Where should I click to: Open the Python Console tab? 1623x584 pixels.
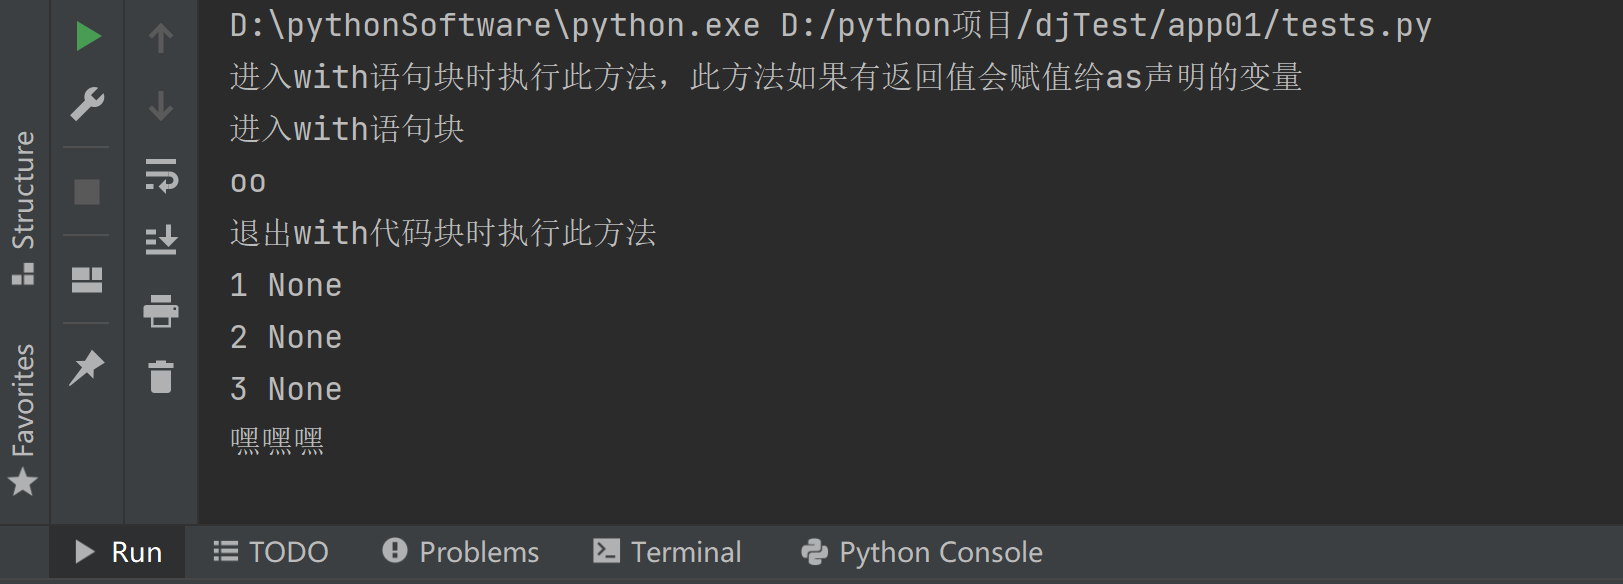coord(922,552)
